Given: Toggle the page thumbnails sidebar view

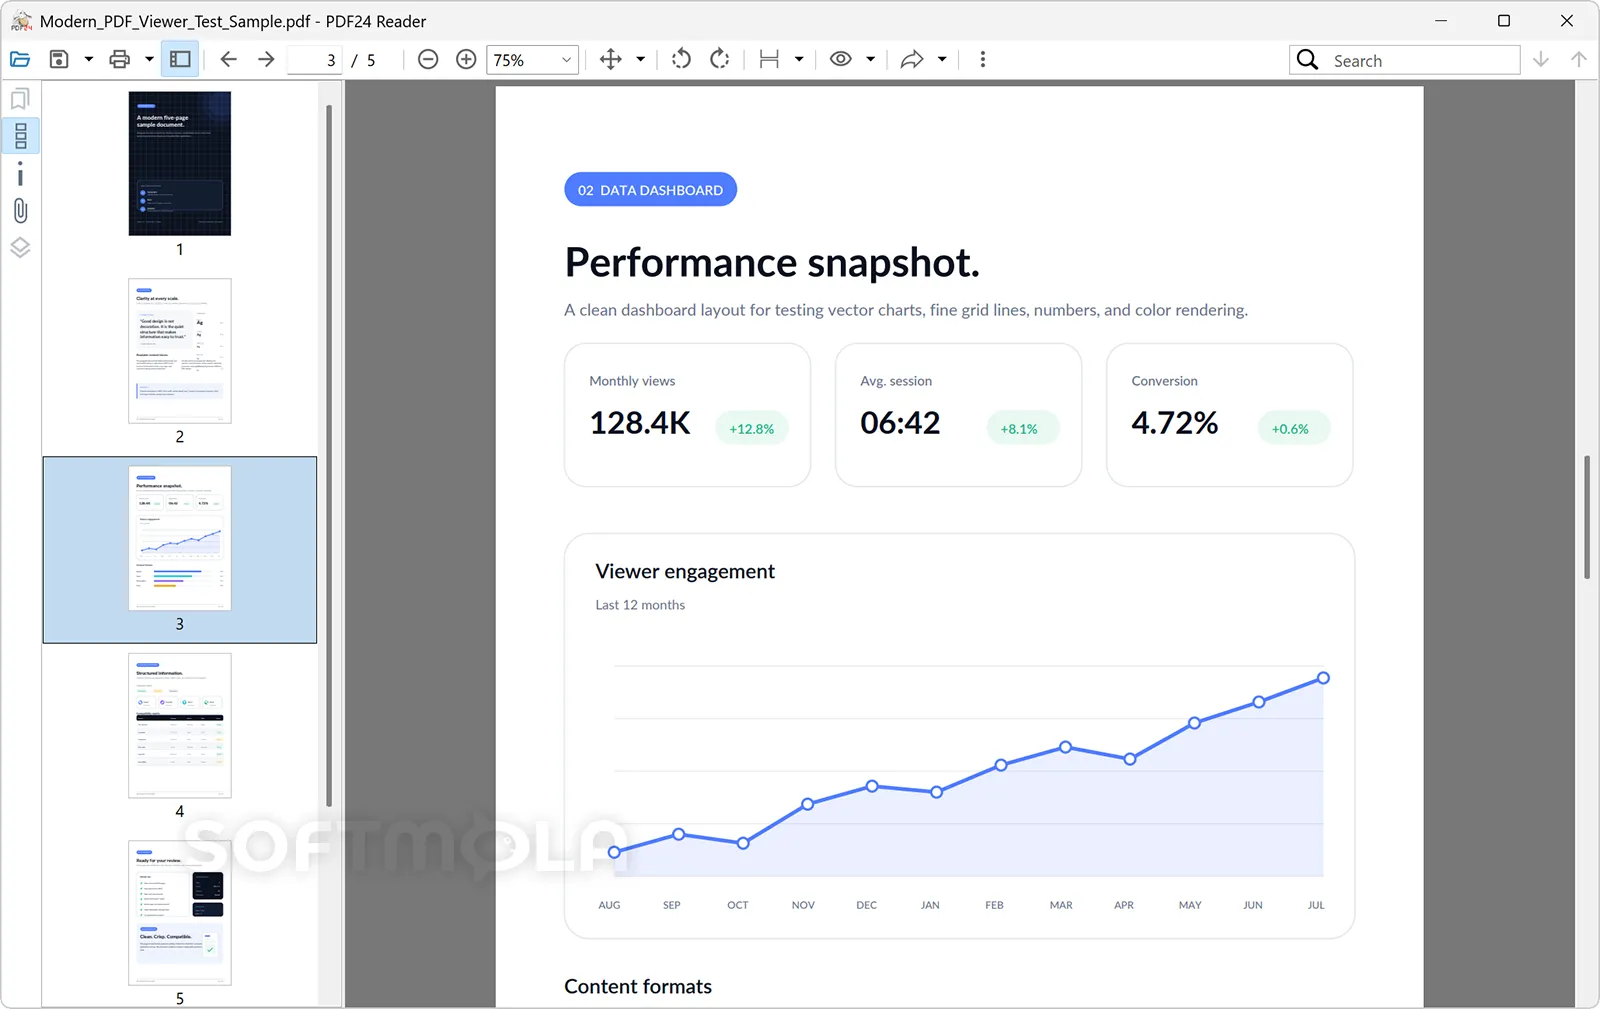Looking at the screenshot, I should (x=20, y=136).
